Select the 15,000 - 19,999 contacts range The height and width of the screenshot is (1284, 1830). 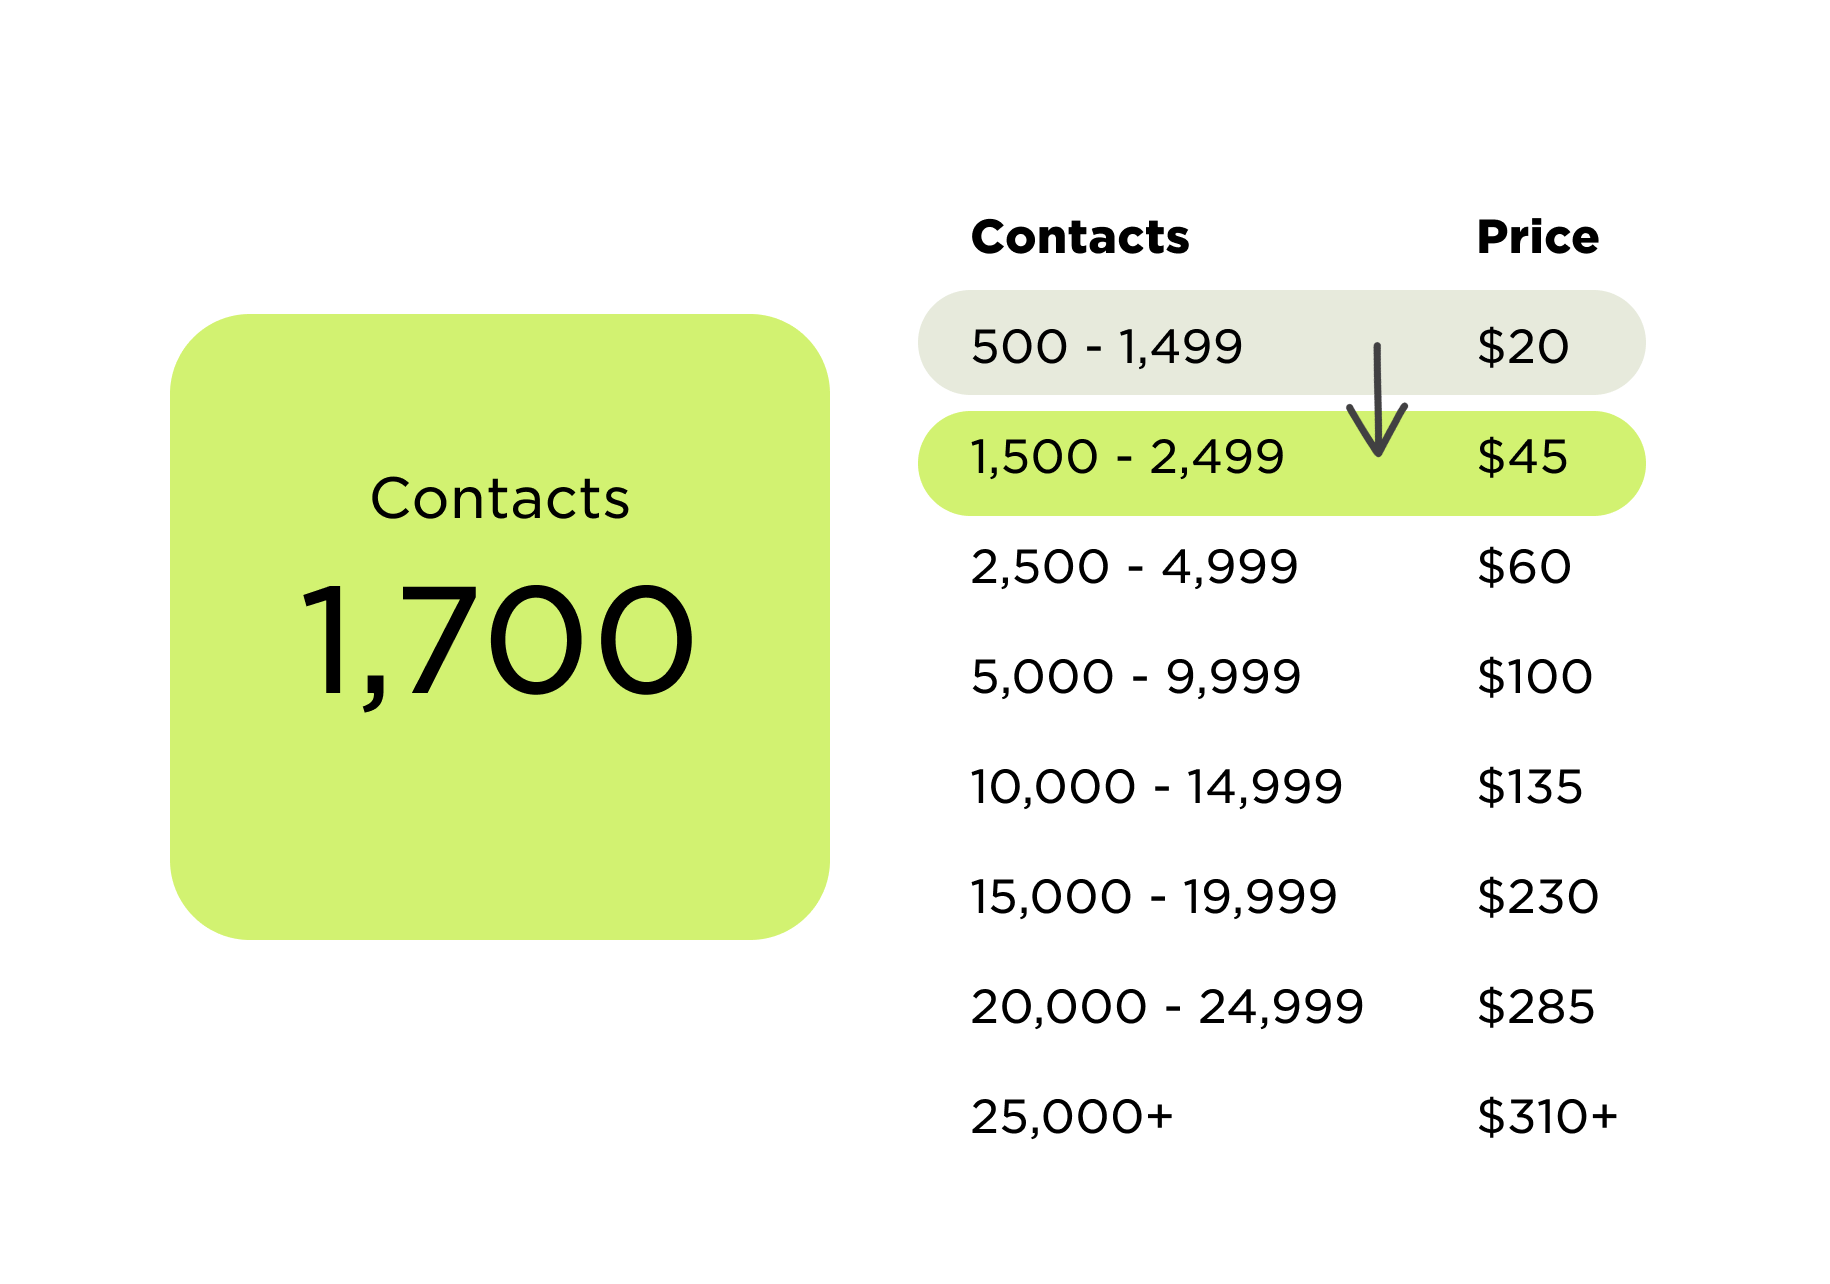pos(1154,897)
